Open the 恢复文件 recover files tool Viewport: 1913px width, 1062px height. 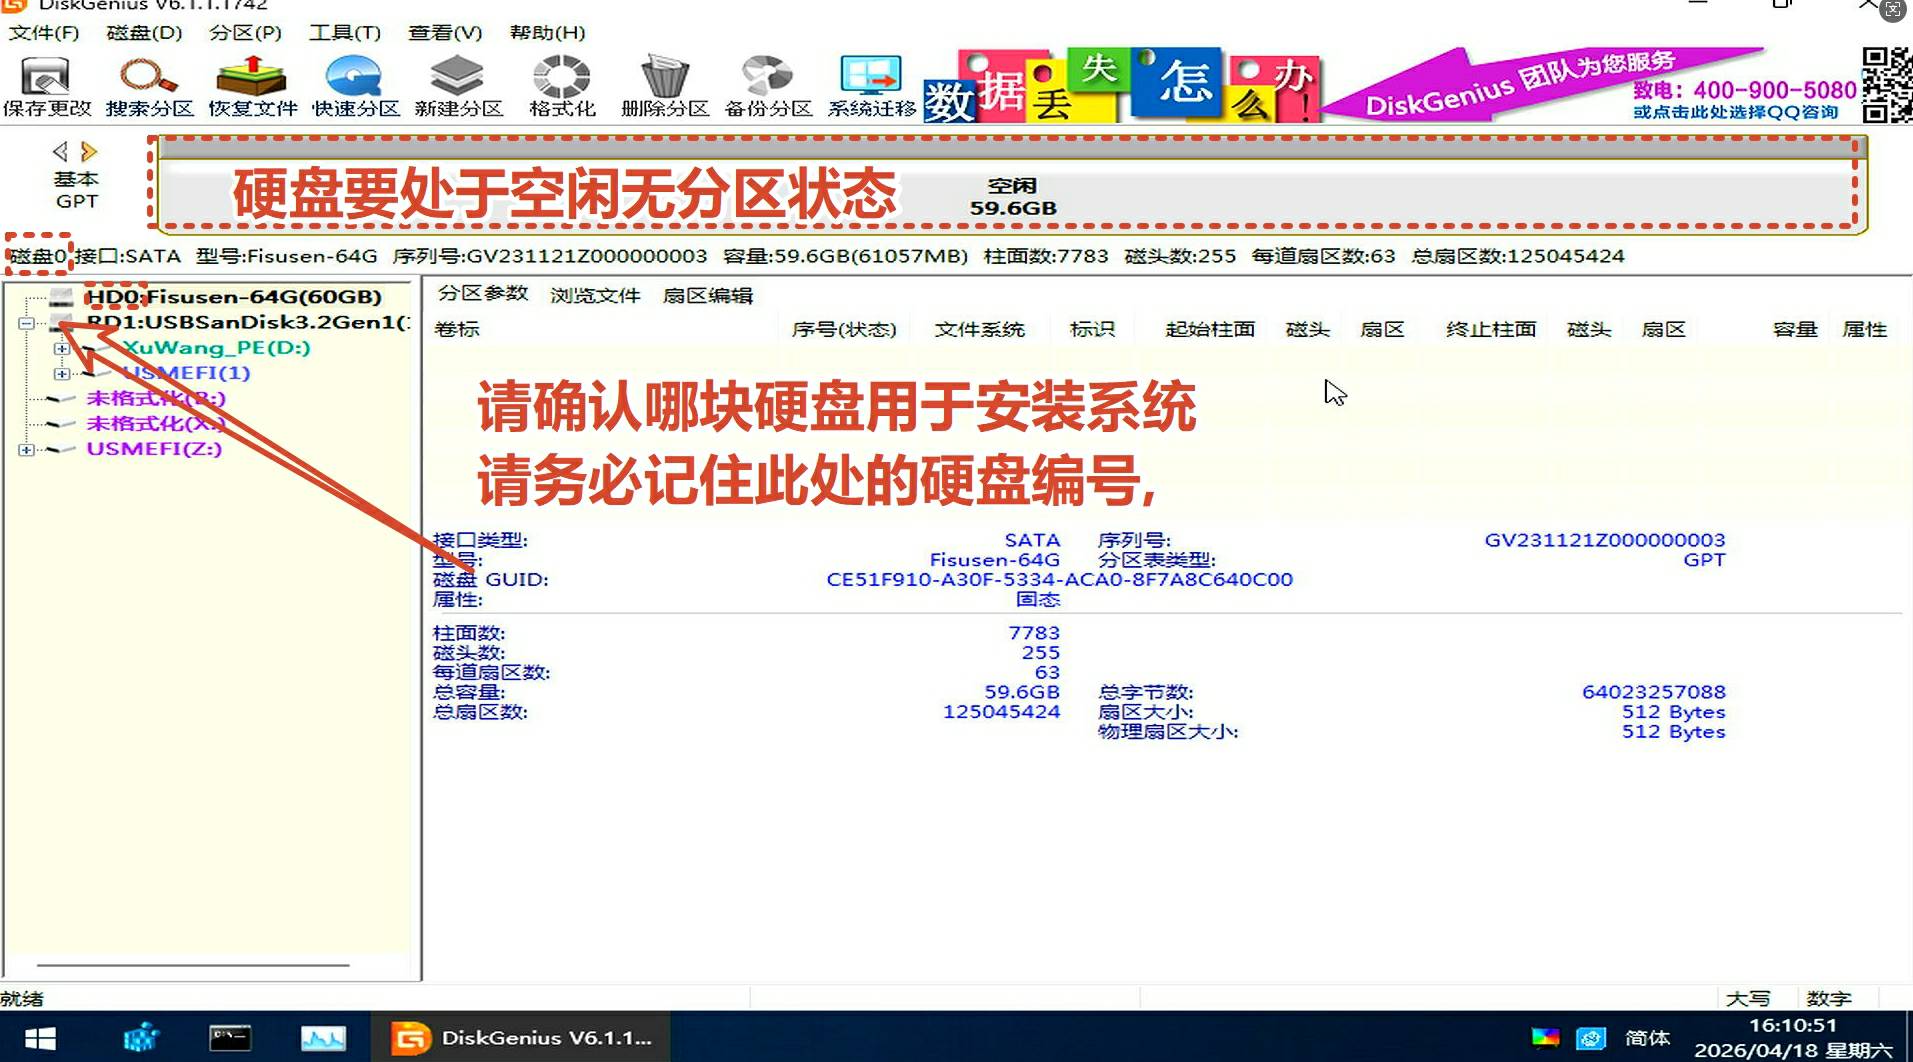point(252,86)
